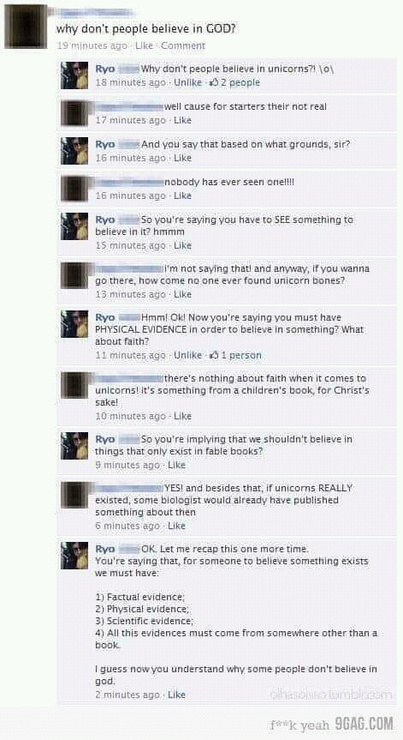
Task: Unlike the 'PHYSICAL EVIDENCE' comment
Action: [x=188, y=355]
